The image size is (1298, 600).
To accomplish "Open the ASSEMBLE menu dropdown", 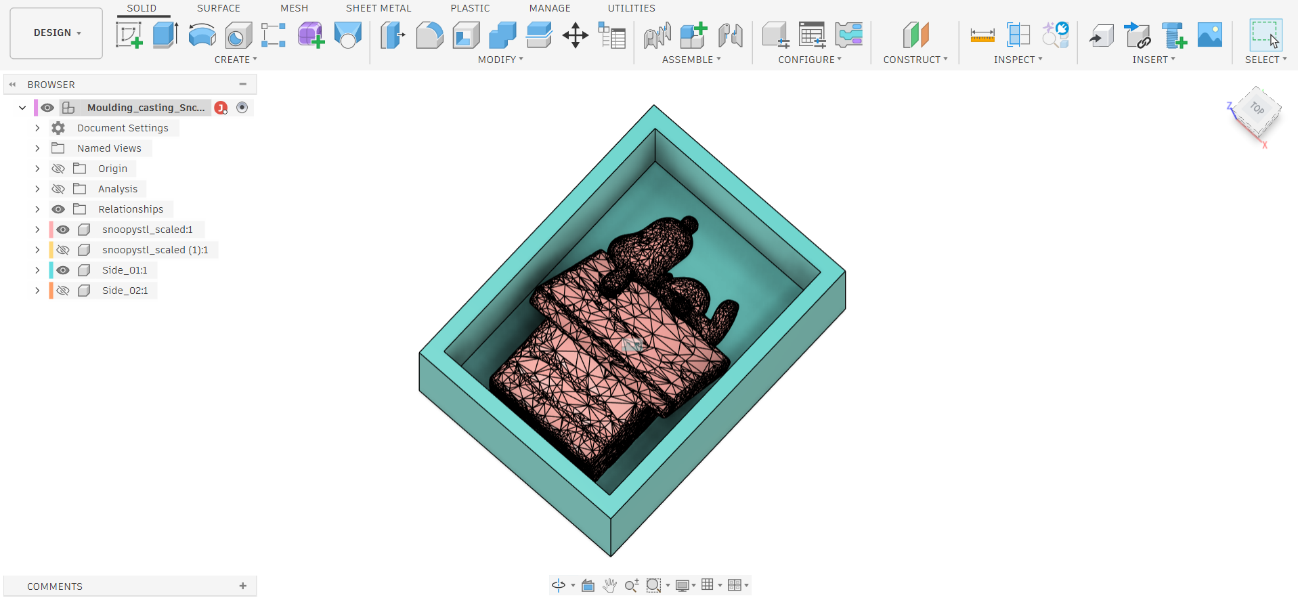I will click(692, 60).
